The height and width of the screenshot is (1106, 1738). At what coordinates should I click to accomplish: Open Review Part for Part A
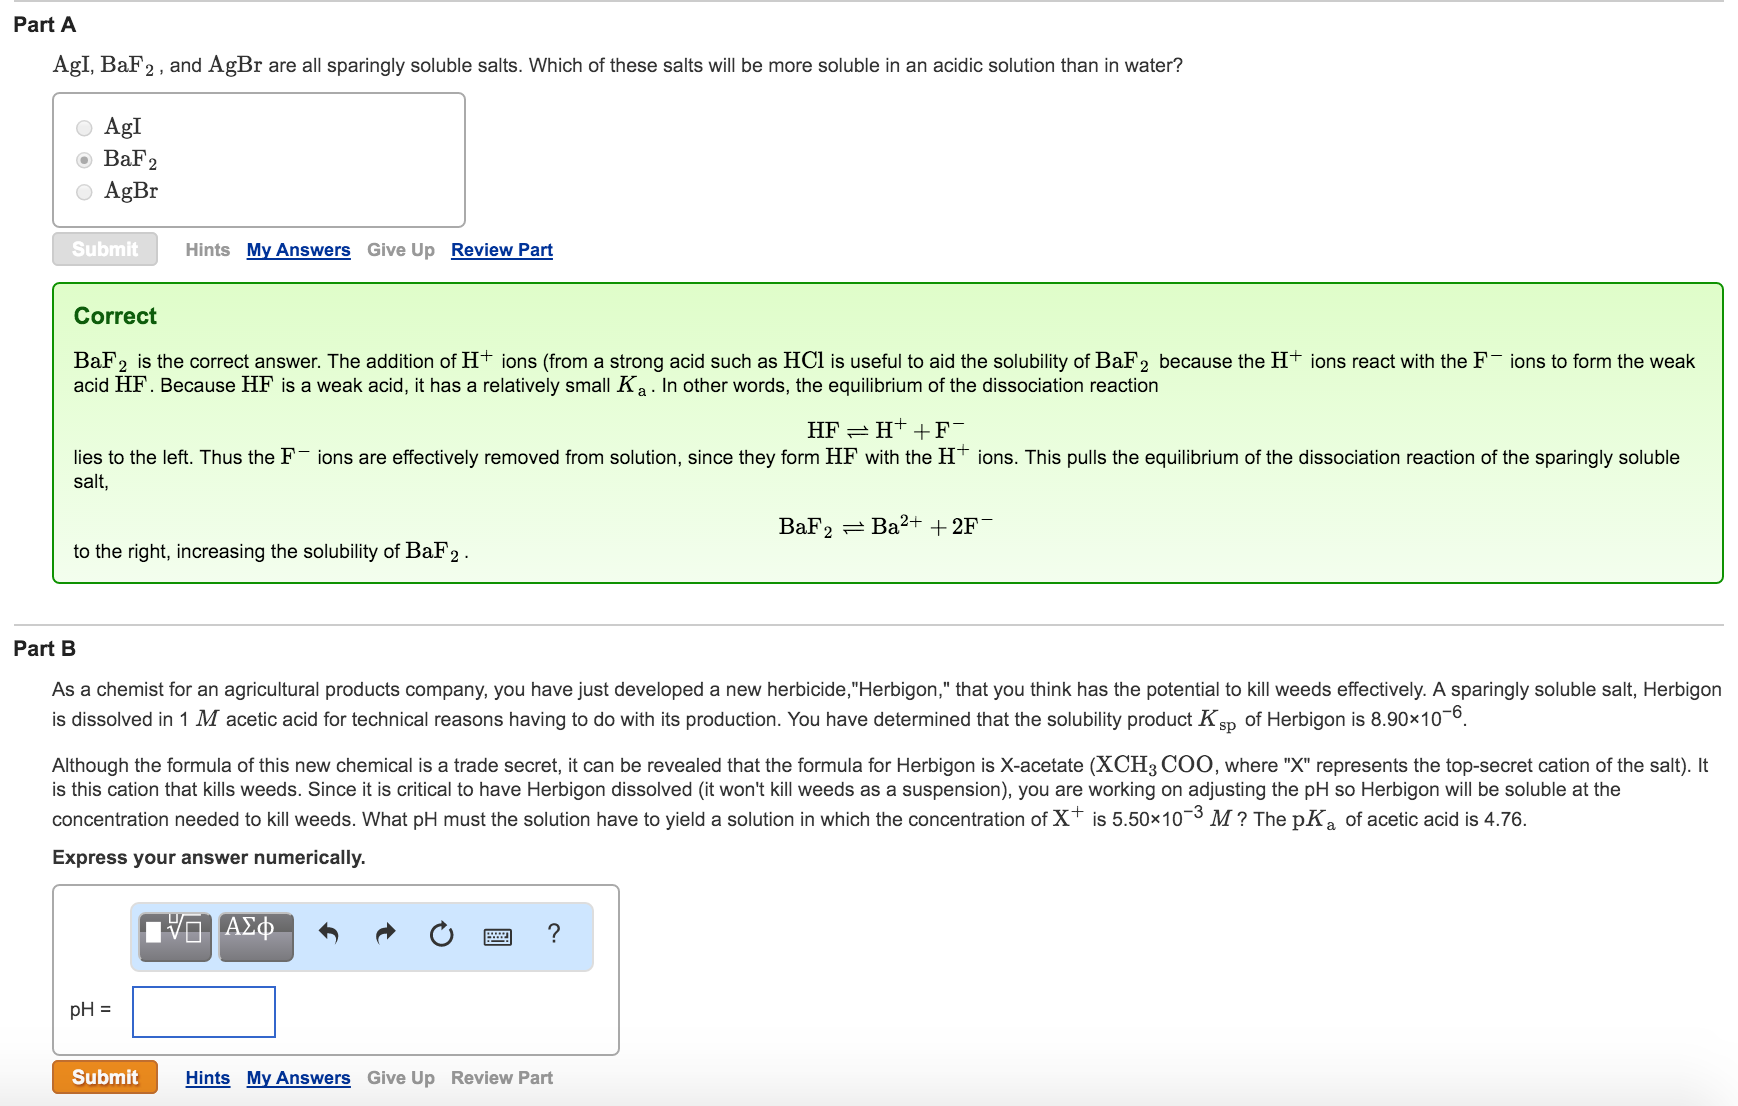tap(501, 249)
